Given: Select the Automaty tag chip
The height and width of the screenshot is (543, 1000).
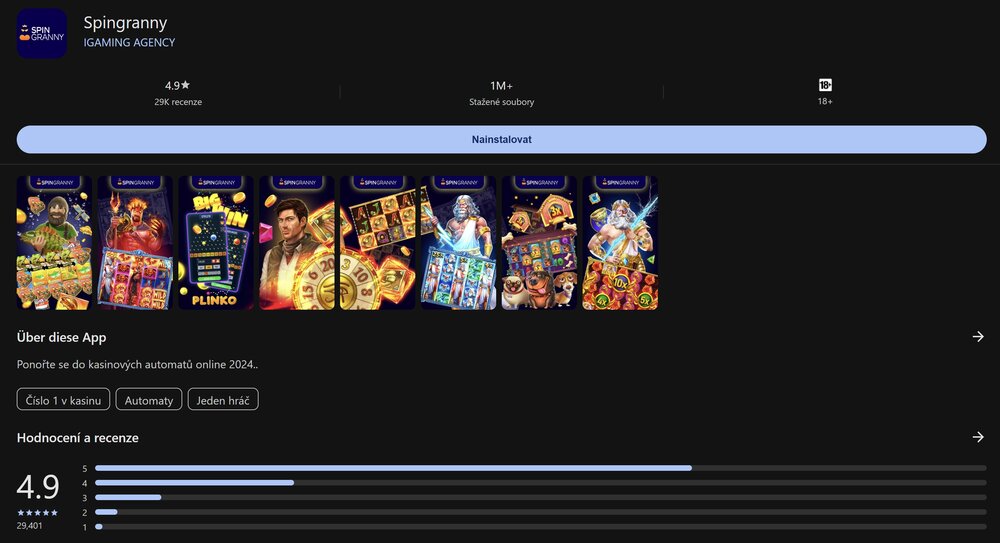Looking at the screenshot, I should click(x=149, y=399).
